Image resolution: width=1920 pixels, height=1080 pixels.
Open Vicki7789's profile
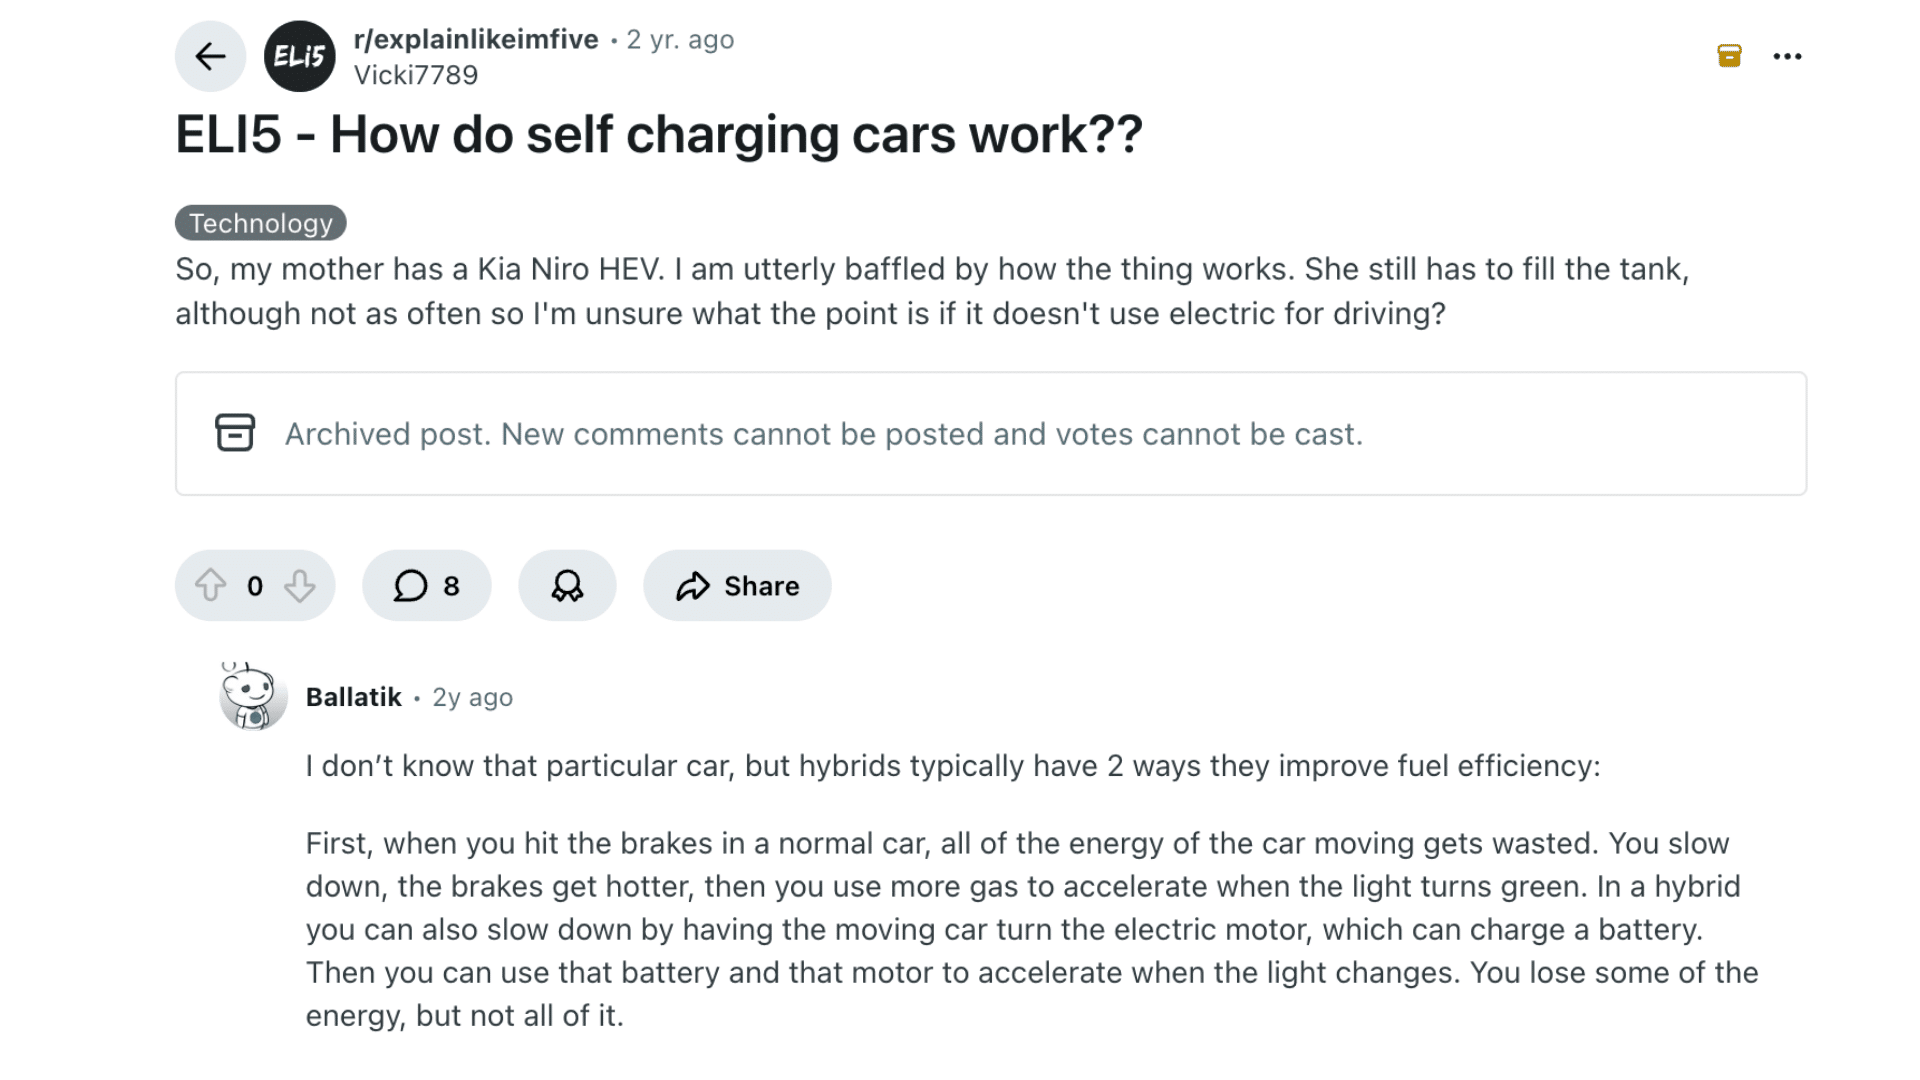(417, 74)
